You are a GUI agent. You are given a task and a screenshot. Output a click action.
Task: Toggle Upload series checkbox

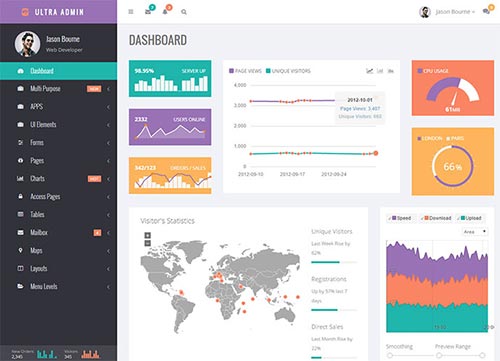click(458, 218)
